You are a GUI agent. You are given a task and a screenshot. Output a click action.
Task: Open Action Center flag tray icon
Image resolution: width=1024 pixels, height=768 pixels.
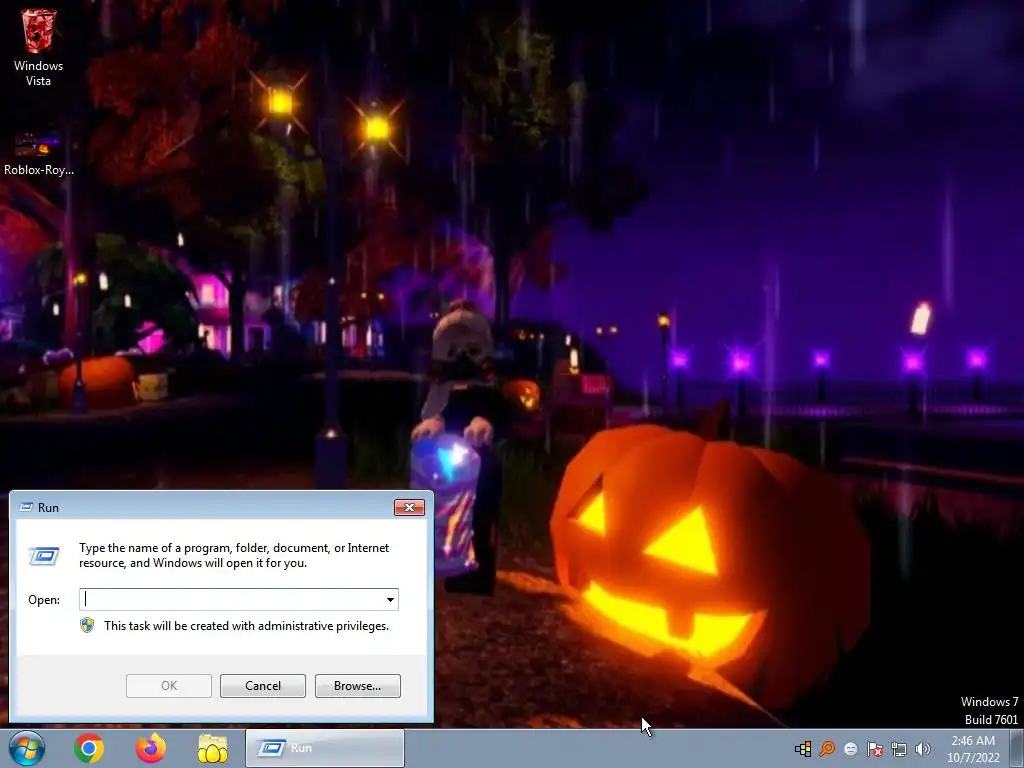click(x=874, y=748)
